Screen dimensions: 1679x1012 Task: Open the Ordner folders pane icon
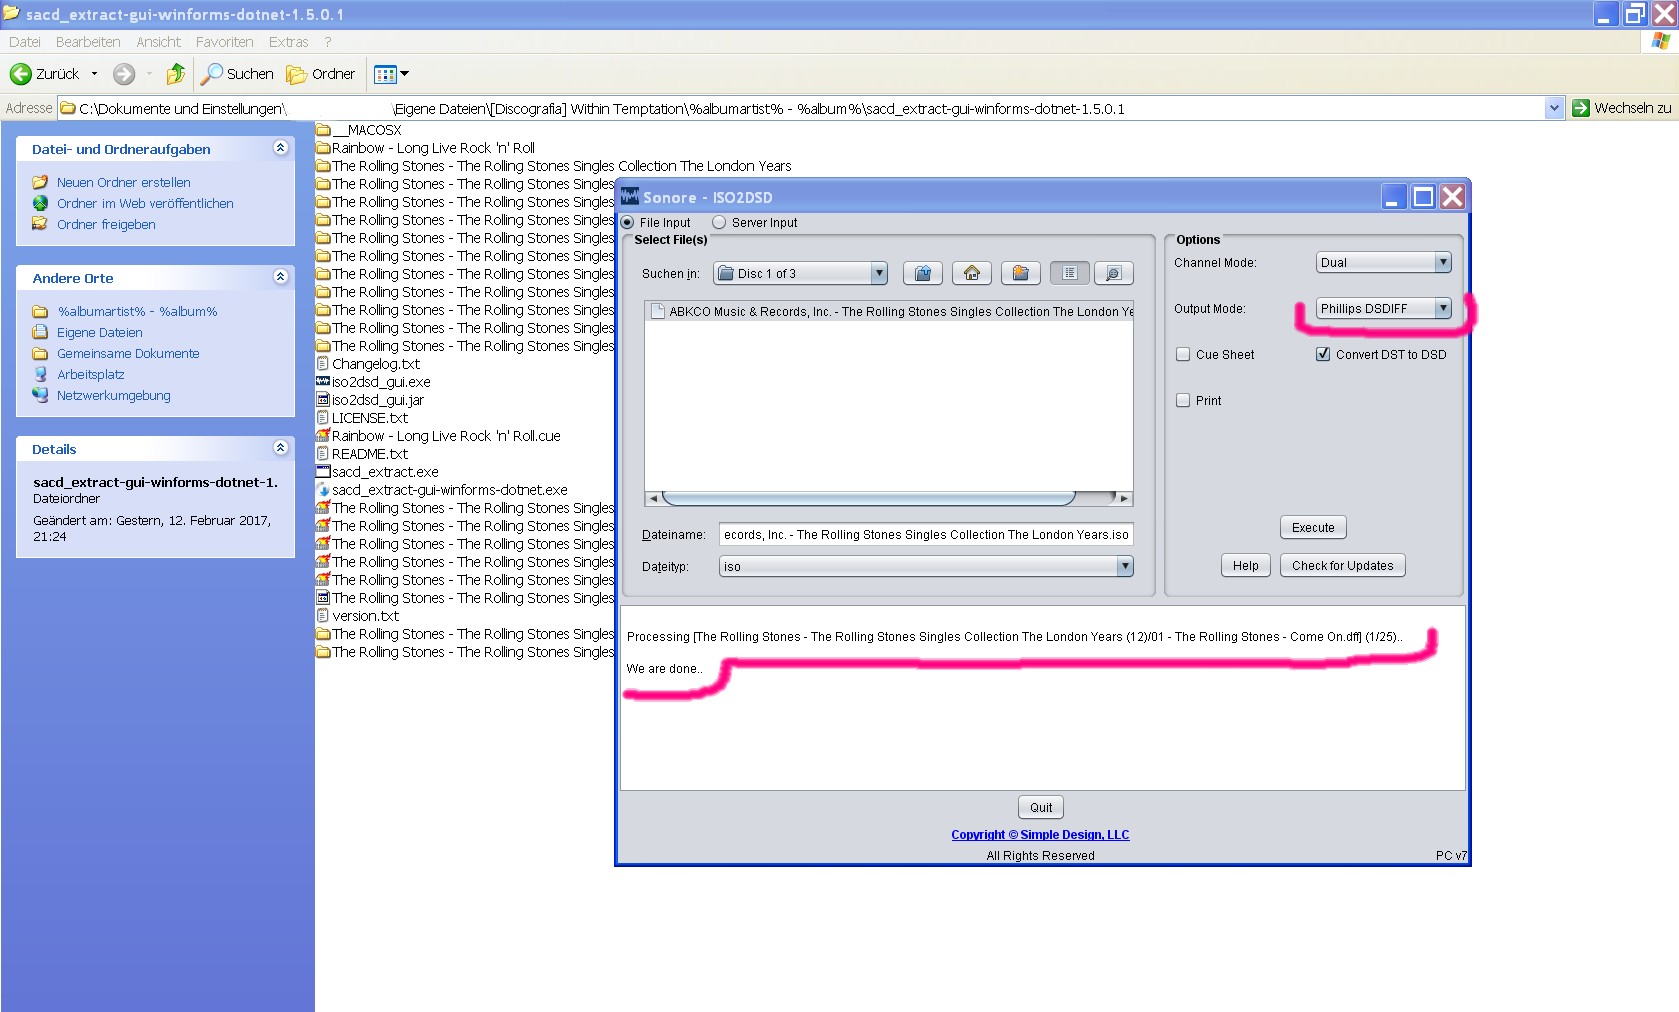click(297, 74)
